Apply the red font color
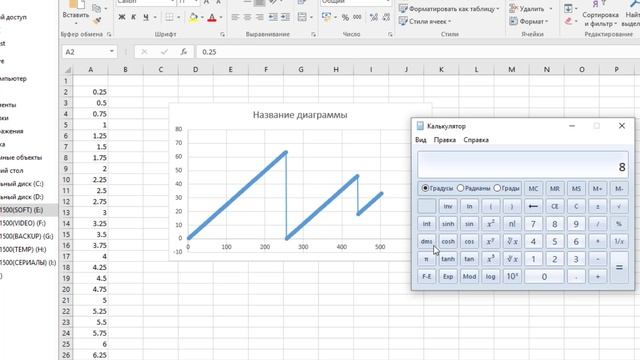The width and height of the screenshot is (640, 360). 212,17
